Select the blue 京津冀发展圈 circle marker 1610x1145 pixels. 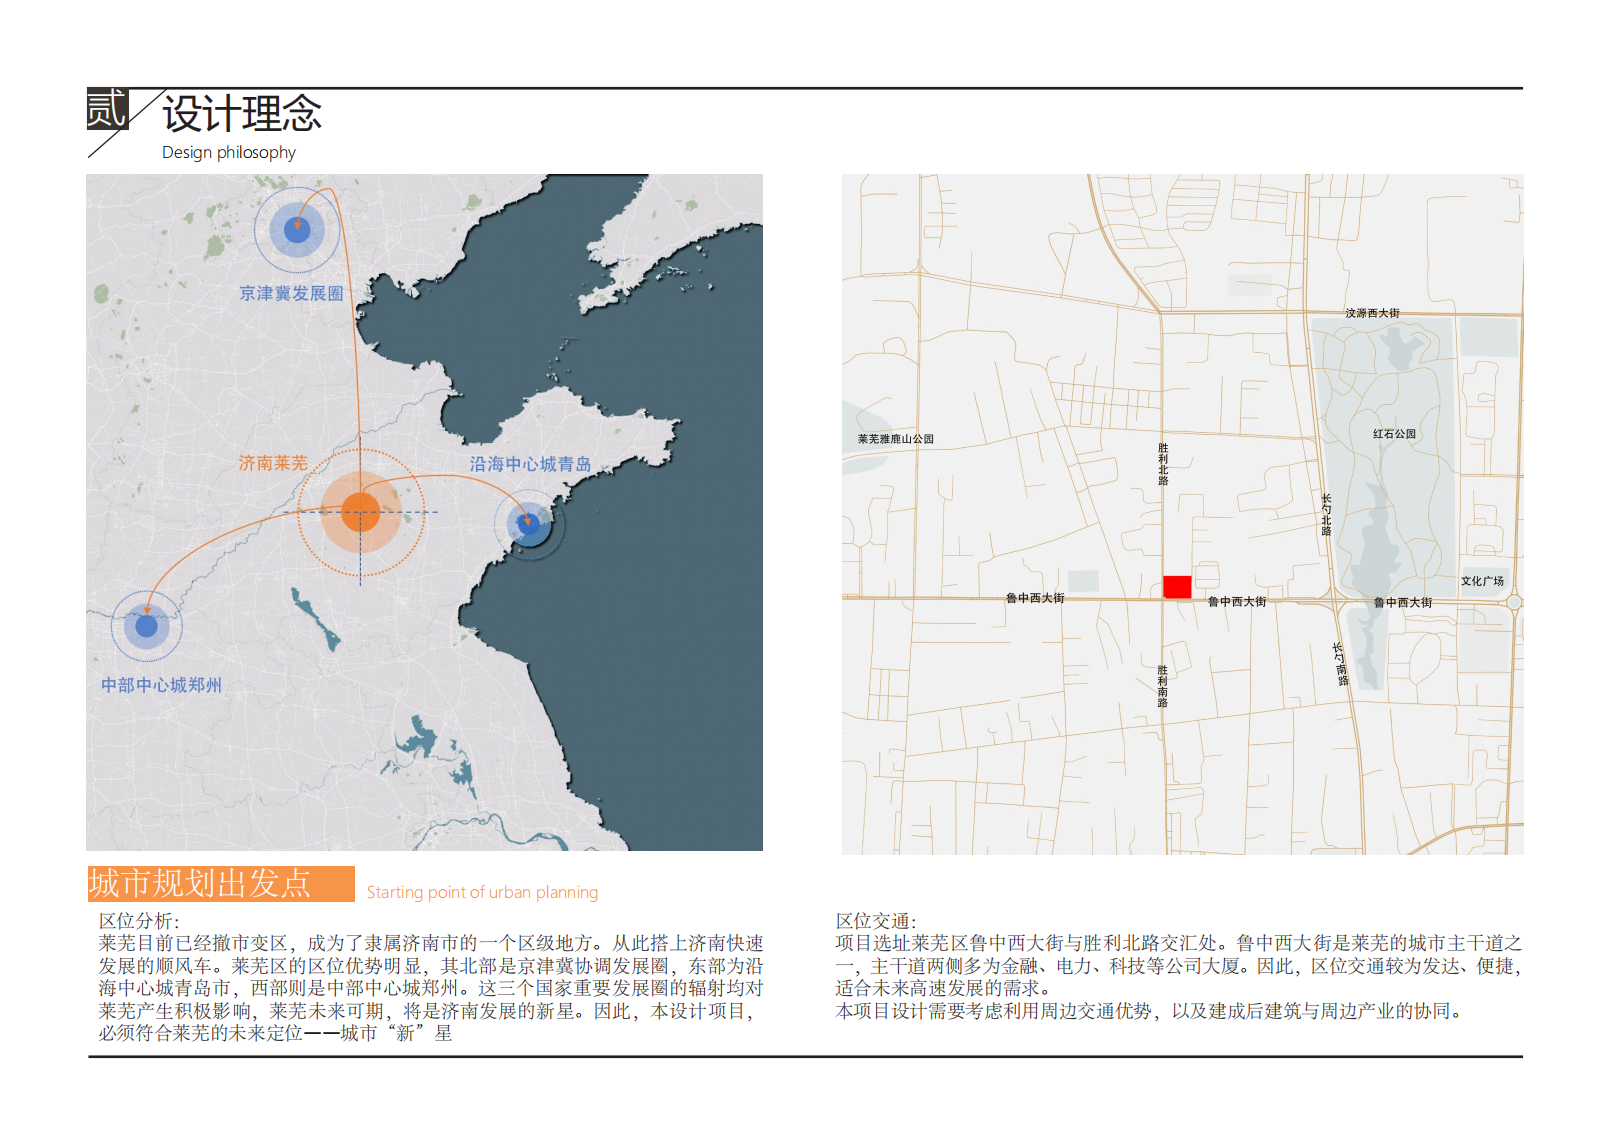[x=297, y=229]
